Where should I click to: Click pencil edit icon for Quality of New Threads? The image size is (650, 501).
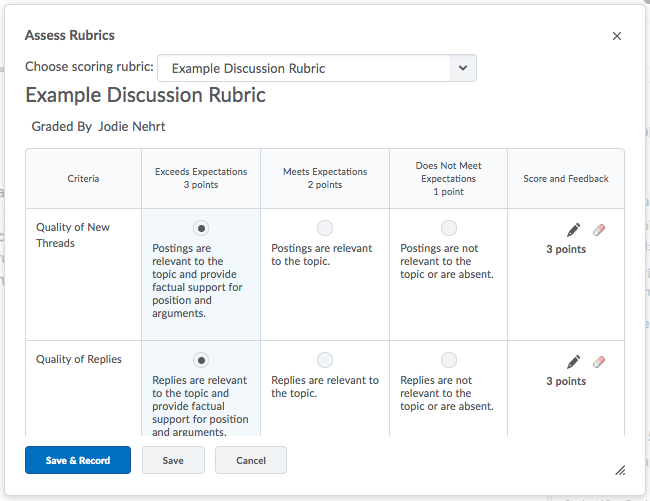coord(573,230)
